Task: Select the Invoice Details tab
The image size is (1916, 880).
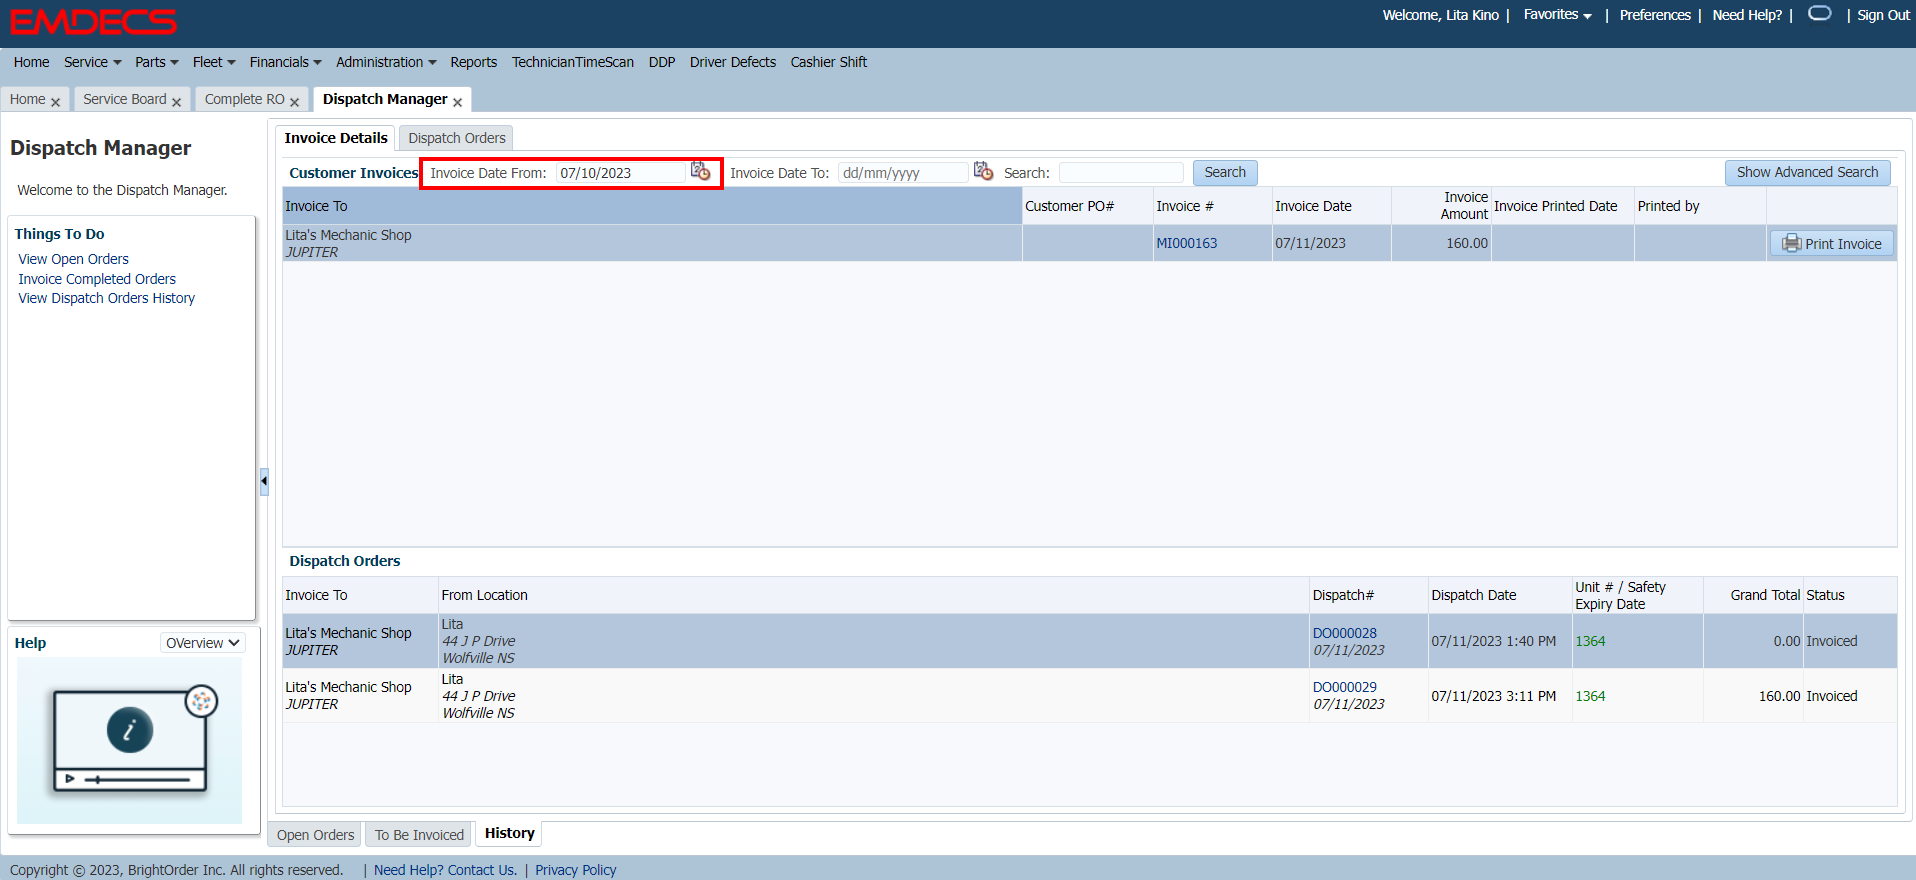Action: 336,138
